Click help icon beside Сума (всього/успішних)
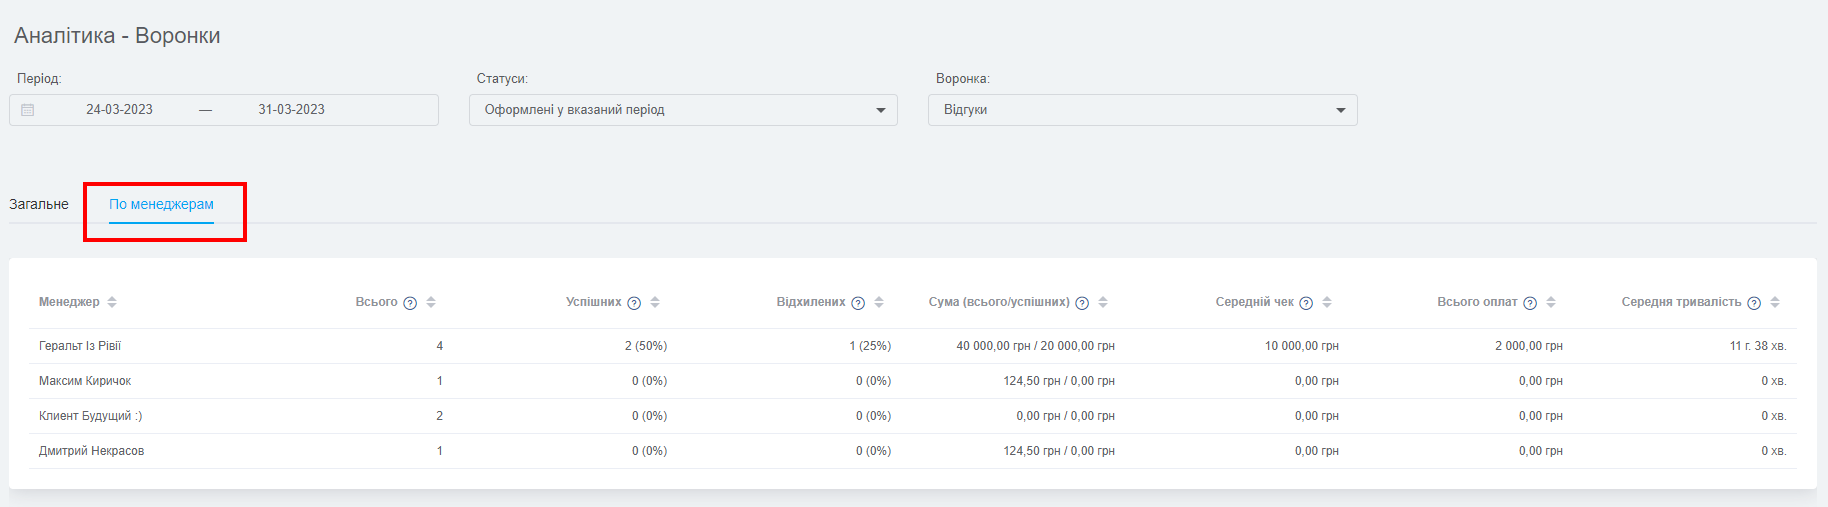 (1082, 303)
